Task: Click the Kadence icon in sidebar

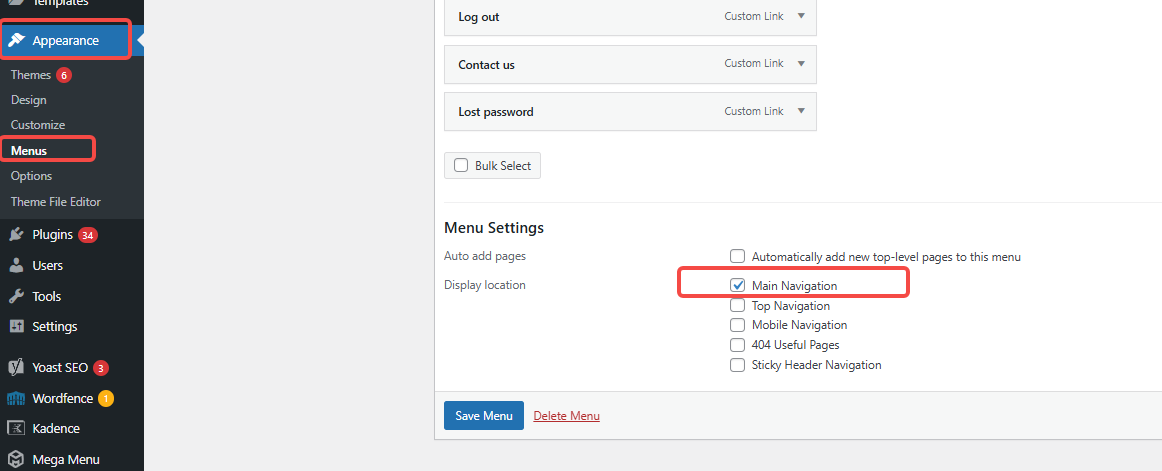Action: [x=16, y=428]
